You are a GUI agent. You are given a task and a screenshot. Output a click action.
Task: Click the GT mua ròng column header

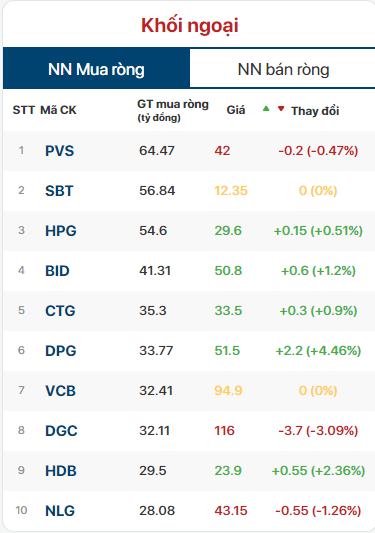[x=173, y=110]
